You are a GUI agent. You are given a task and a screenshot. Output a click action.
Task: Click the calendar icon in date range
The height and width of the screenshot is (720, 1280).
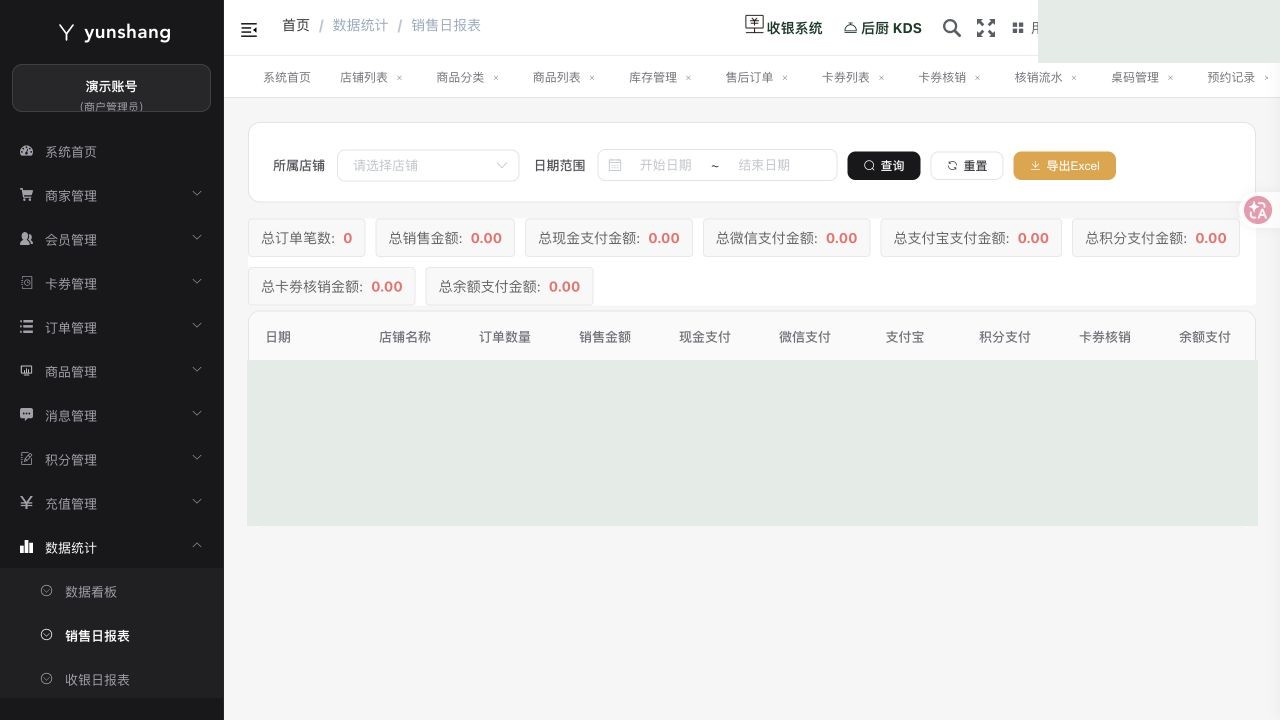615,165
